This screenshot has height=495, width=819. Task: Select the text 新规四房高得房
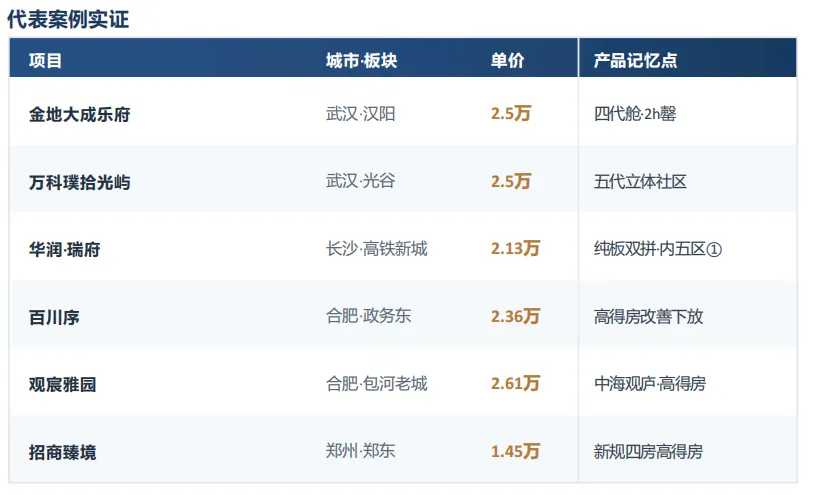click(648, 451)
